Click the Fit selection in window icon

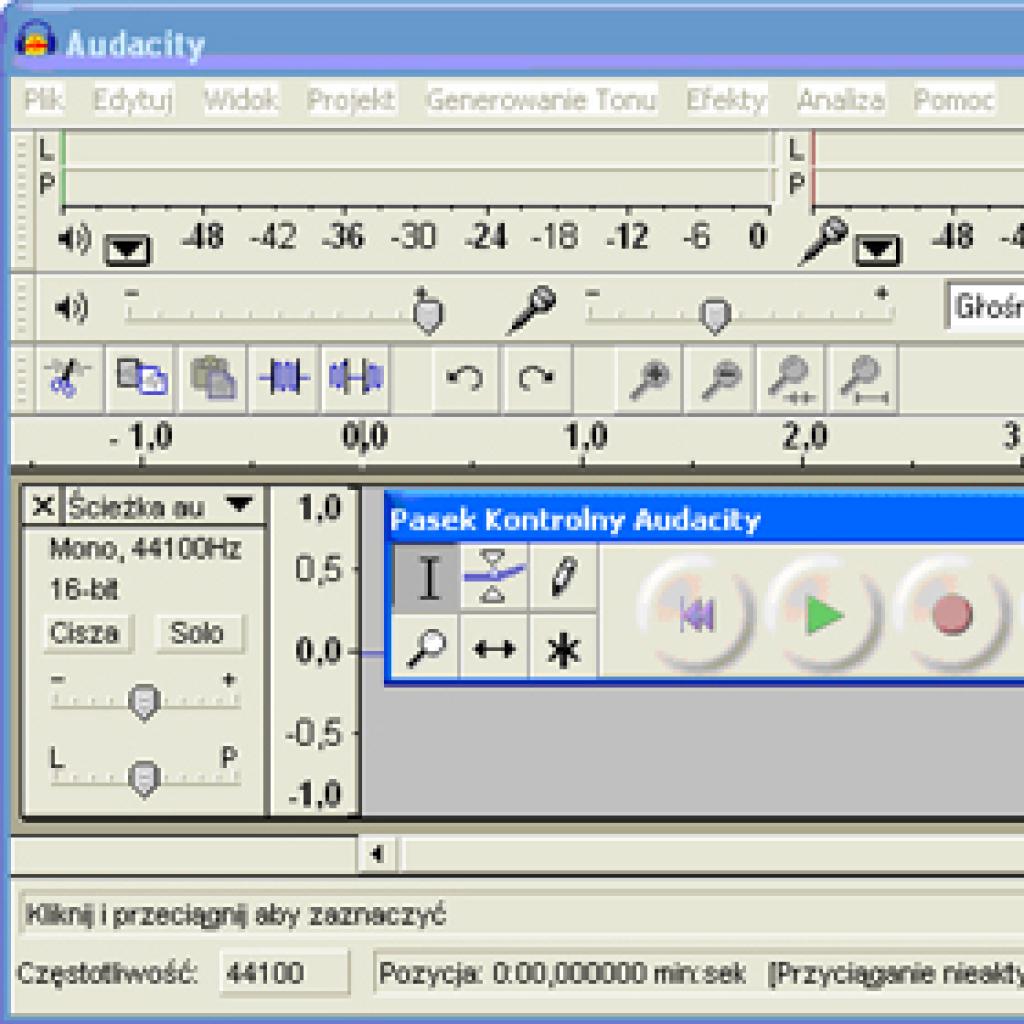tap(792, 379)
